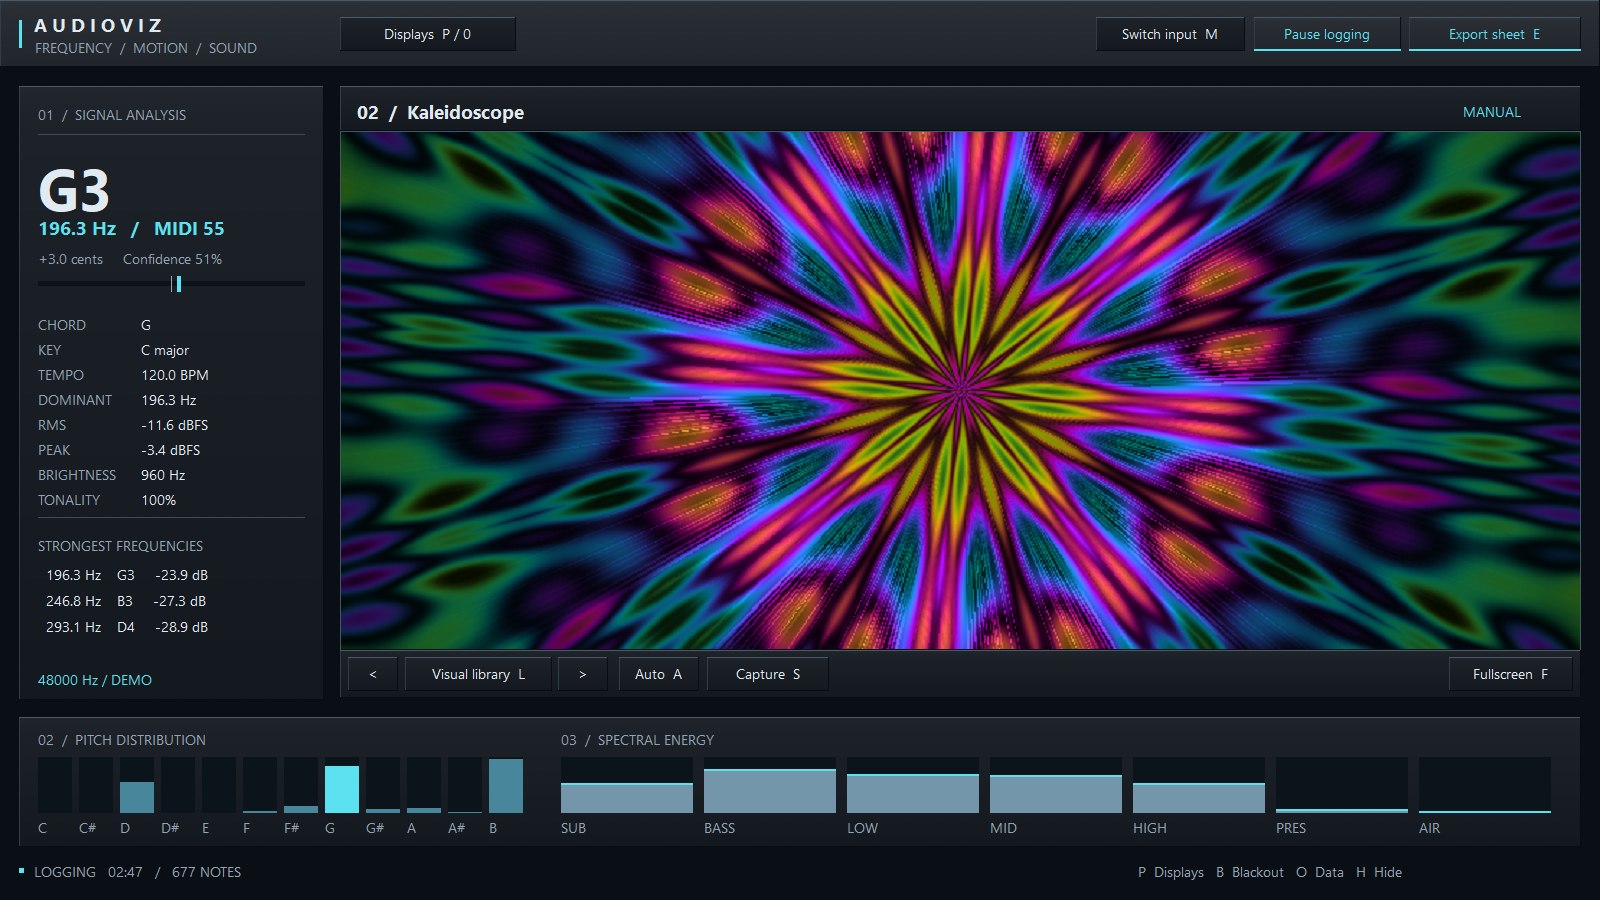Click the Confidence 51% label

point(172,259)
